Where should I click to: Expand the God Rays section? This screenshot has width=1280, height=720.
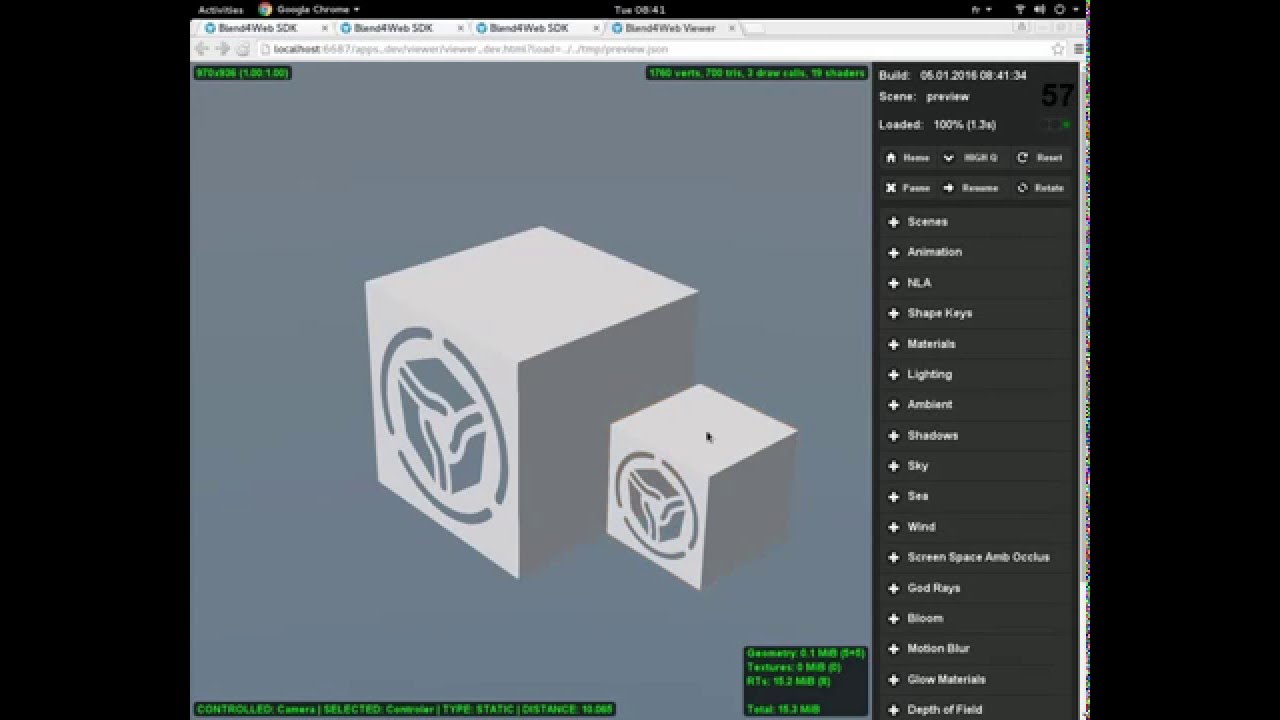coord(976,588)
